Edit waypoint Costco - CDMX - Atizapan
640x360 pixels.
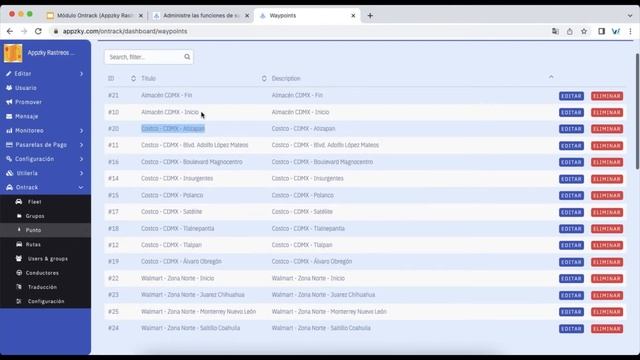click(x=571, y=129)
